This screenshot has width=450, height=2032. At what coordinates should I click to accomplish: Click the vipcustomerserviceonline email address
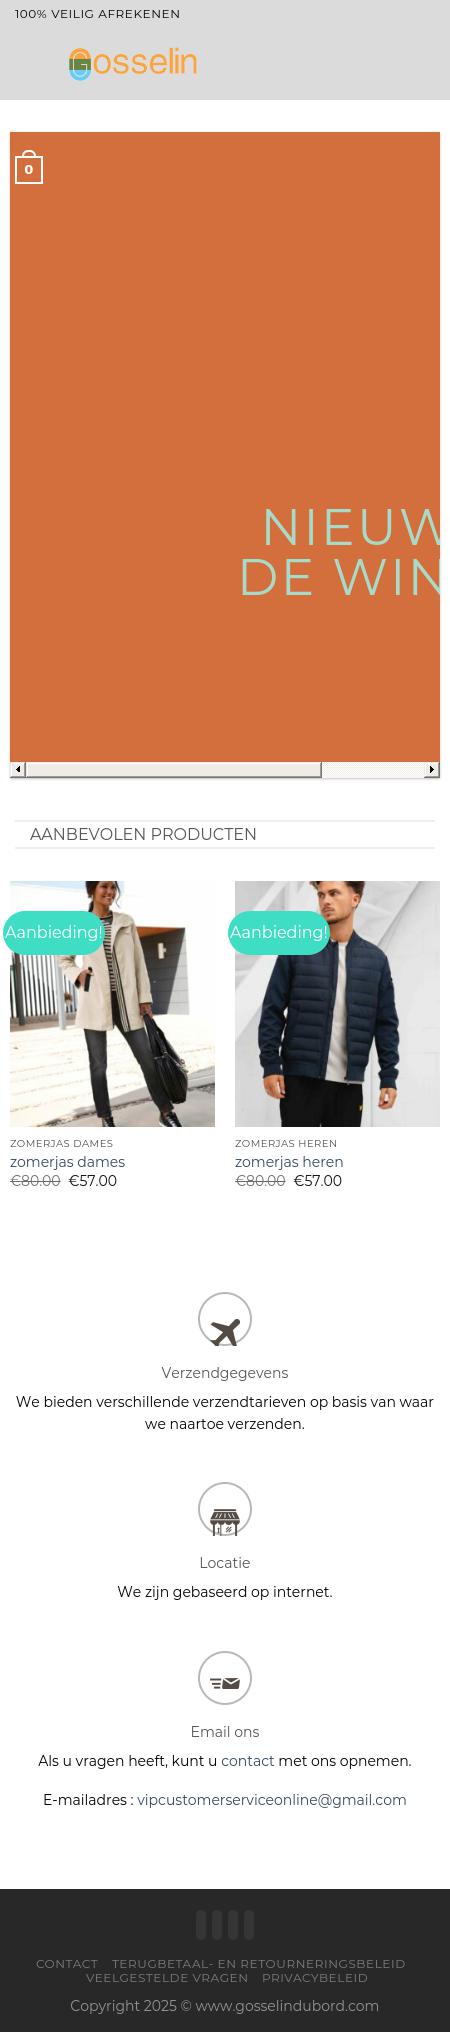tap(272, 1800)
